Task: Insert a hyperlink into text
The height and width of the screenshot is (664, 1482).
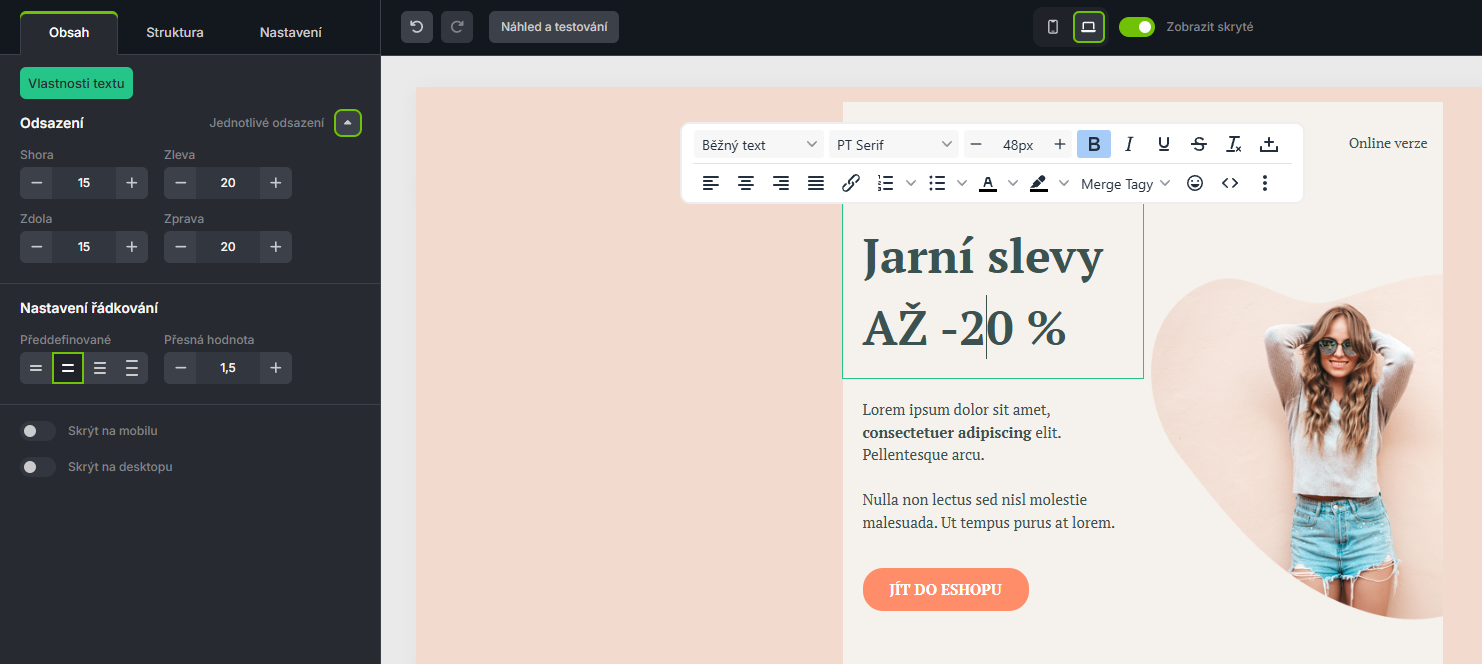Action: click(x=851, y=183)
